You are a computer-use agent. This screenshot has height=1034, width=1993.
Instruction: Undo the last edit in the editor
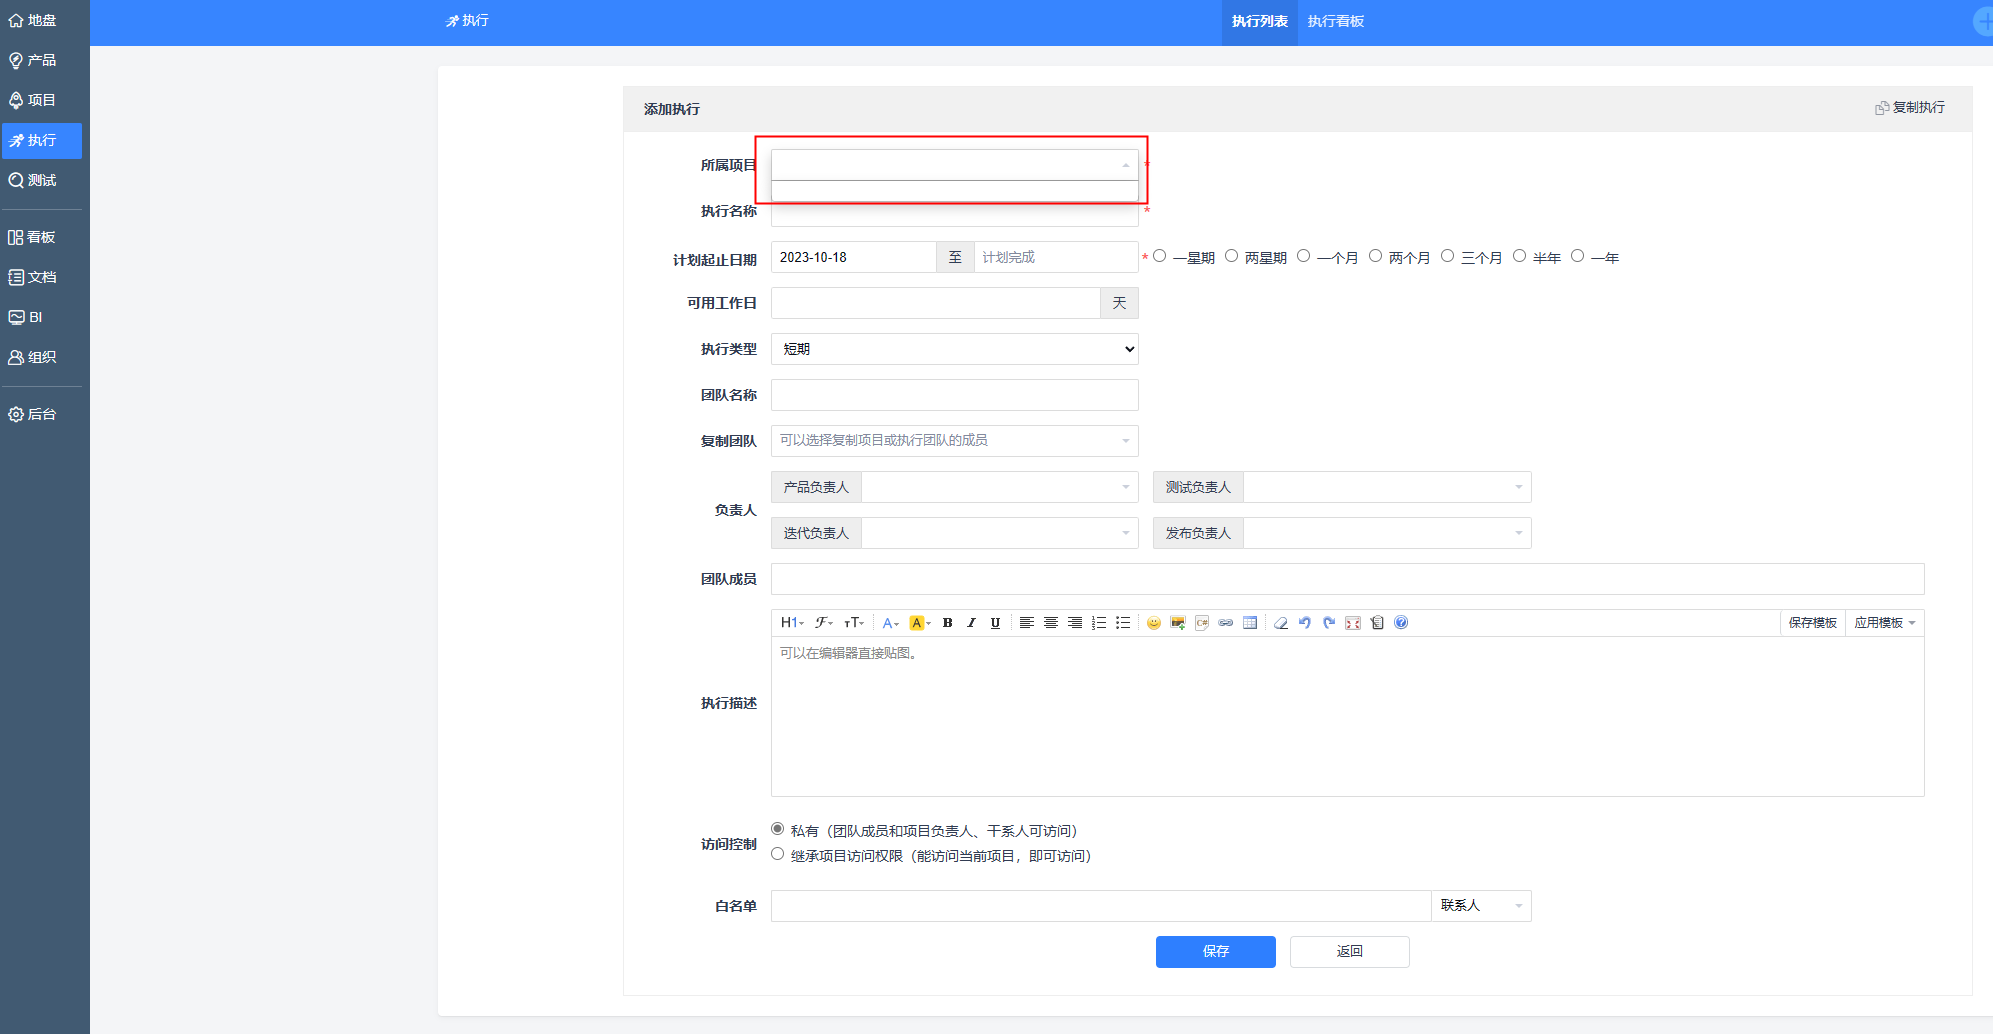[x=1305, y=623]
